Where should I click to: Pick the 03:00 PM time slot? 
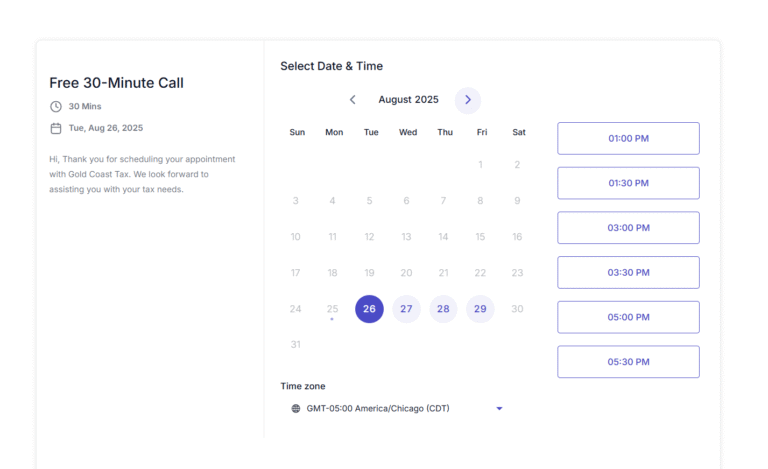point(628,228)
